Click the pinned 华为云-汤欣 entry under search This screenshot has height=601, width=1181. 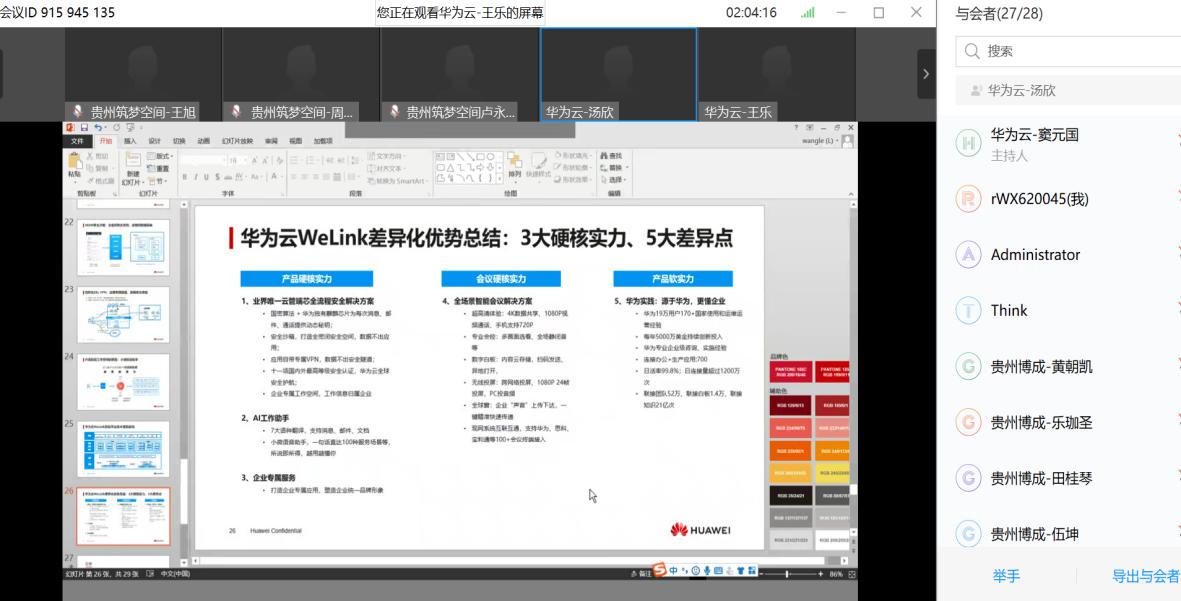tap(1068, 90)
